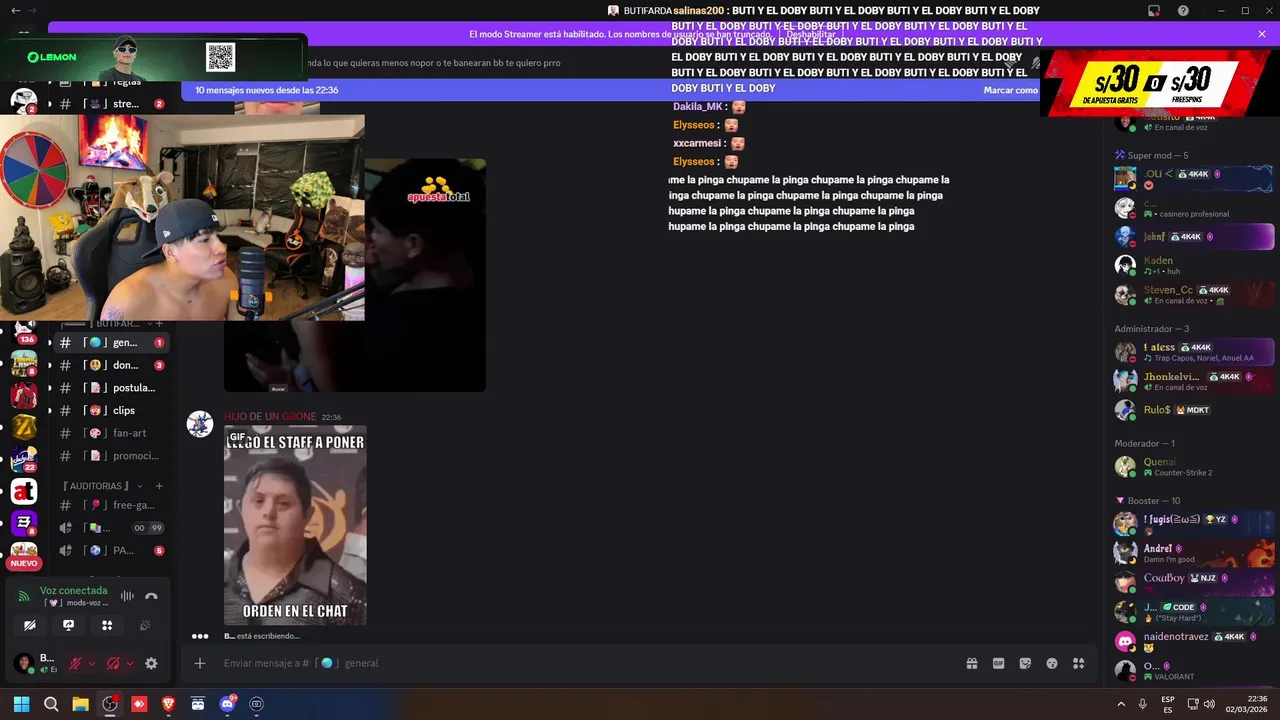Open HIJO DE UN GRONE's avatar

[x=200, y=424]
